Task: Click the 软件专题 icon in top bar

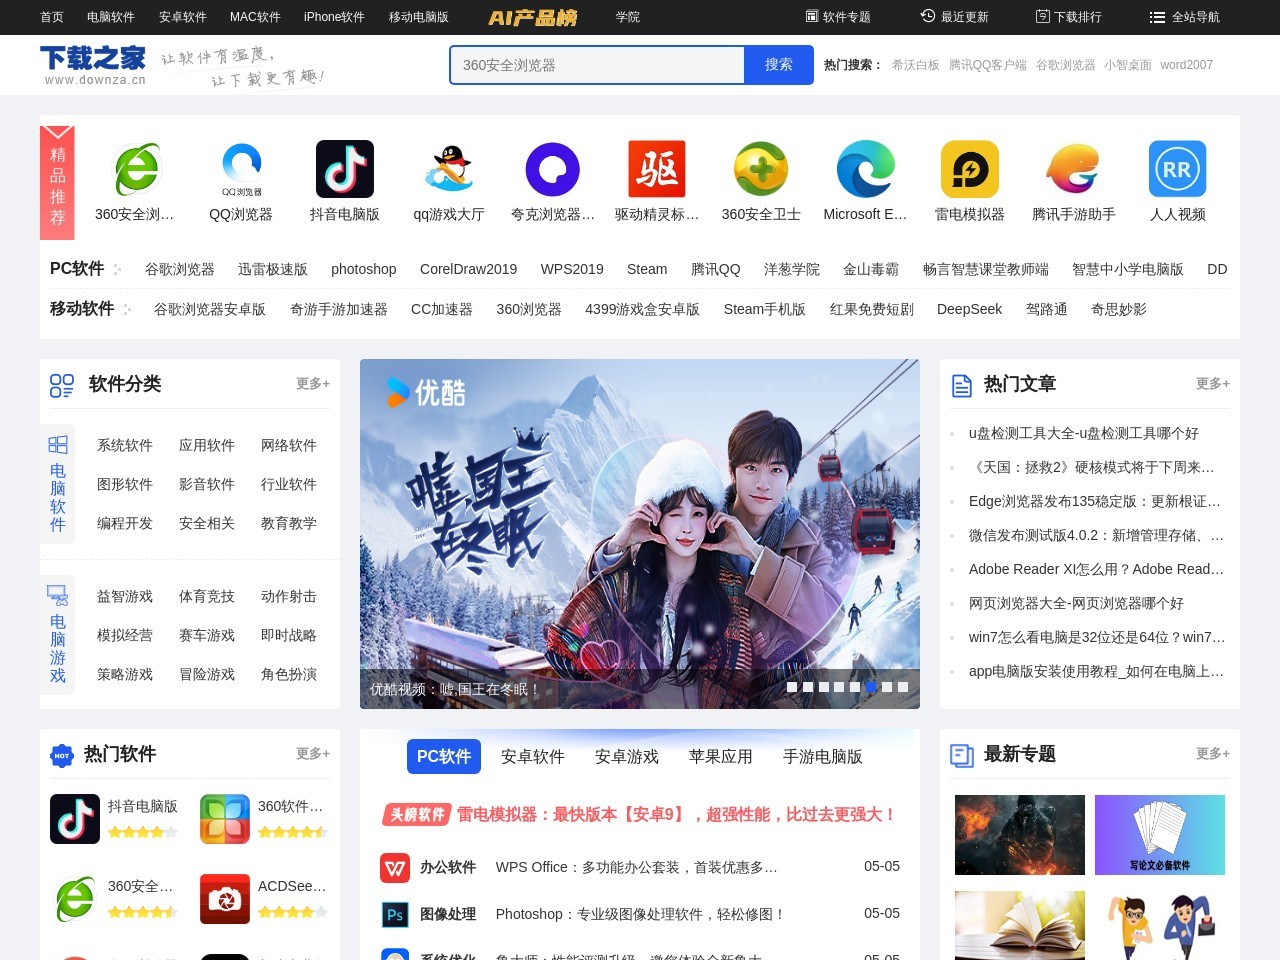Action: (812, 16)
